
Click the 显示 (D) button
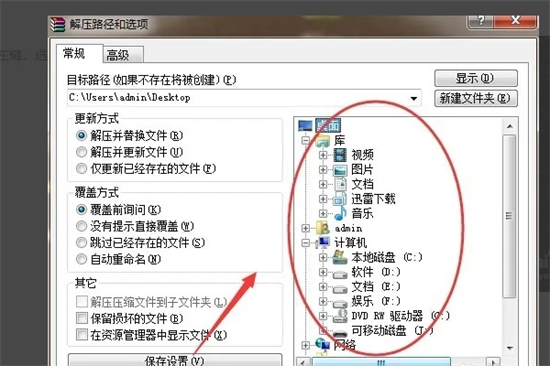[476, 78]
